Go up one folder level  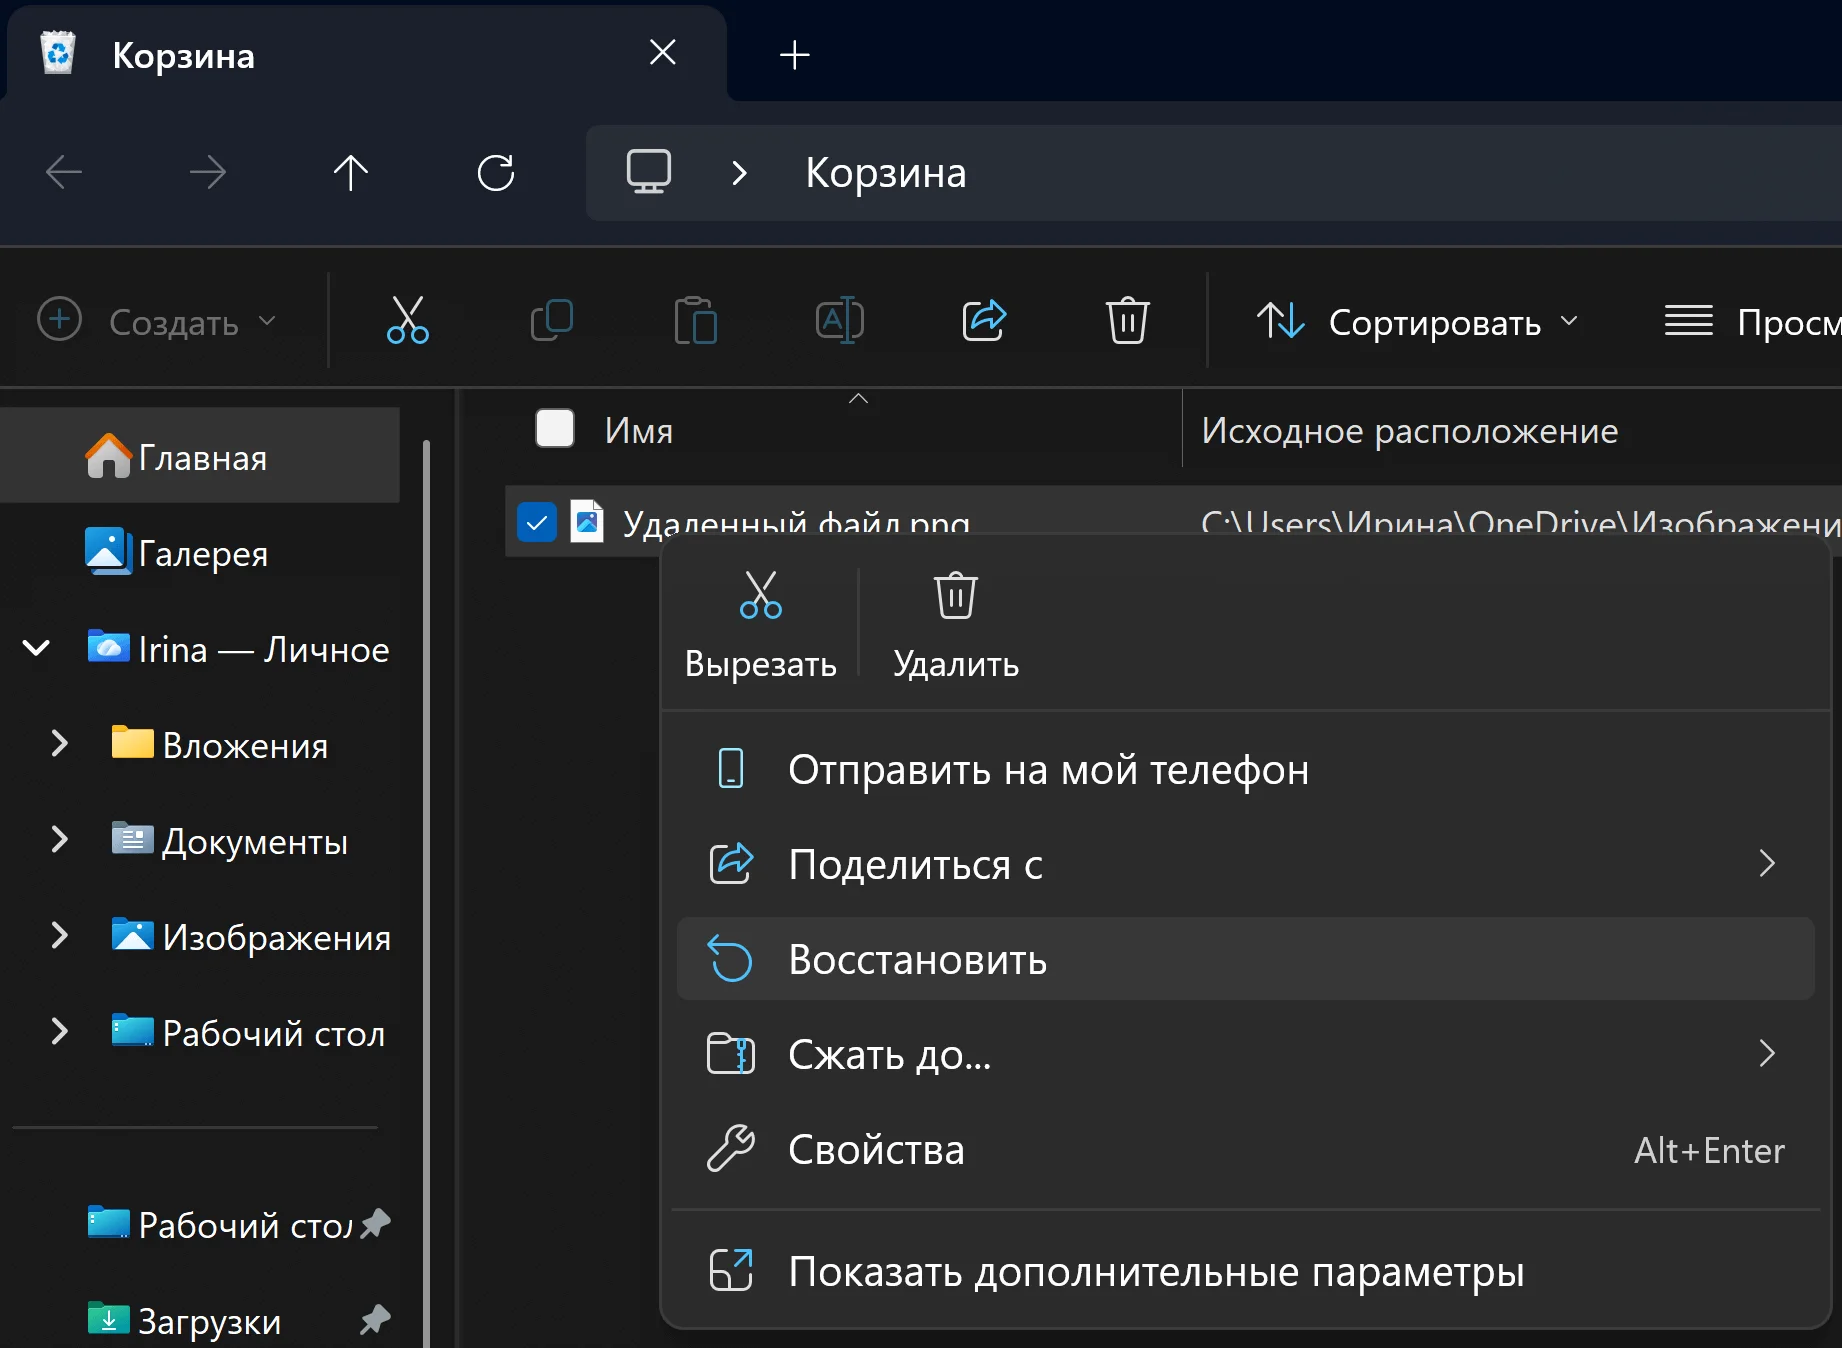click(x=351, y=173)
